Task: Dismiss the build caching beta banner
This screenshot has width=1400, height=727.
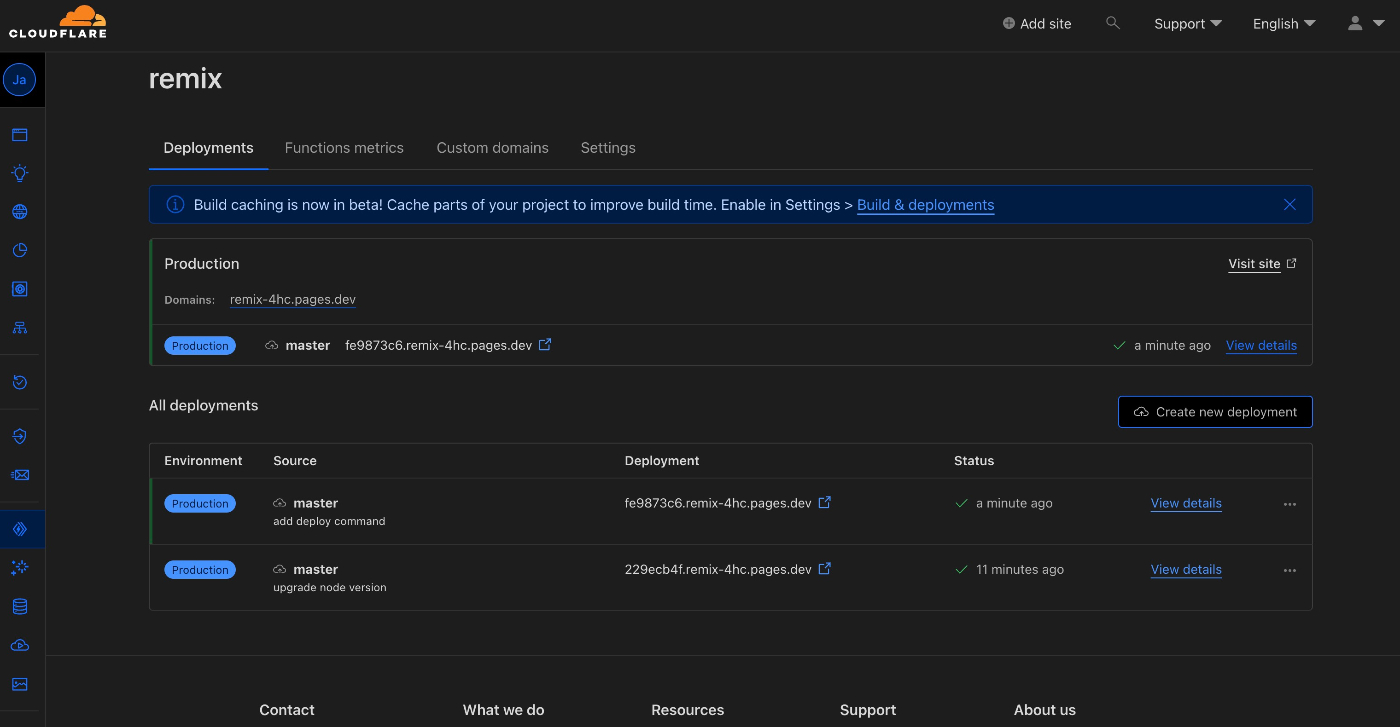Action: pyautogui.click(x=1289, y=204)
